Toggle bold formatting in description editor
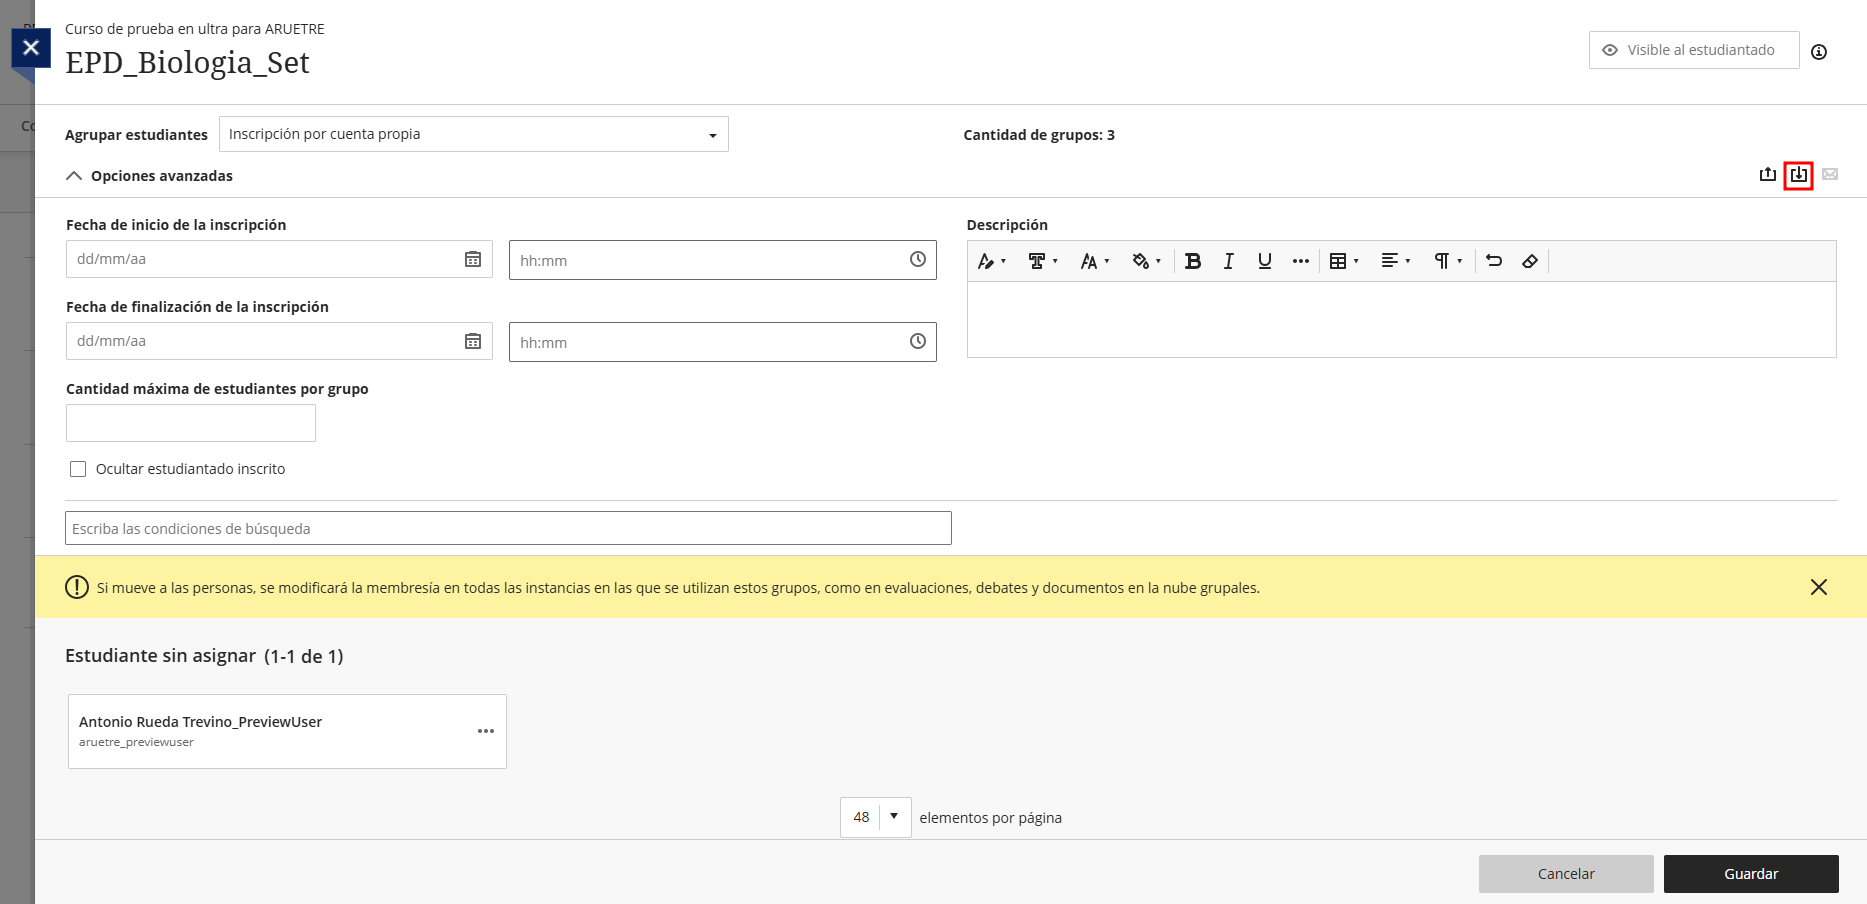1867x904 pixels. [x=1192, y=261]
